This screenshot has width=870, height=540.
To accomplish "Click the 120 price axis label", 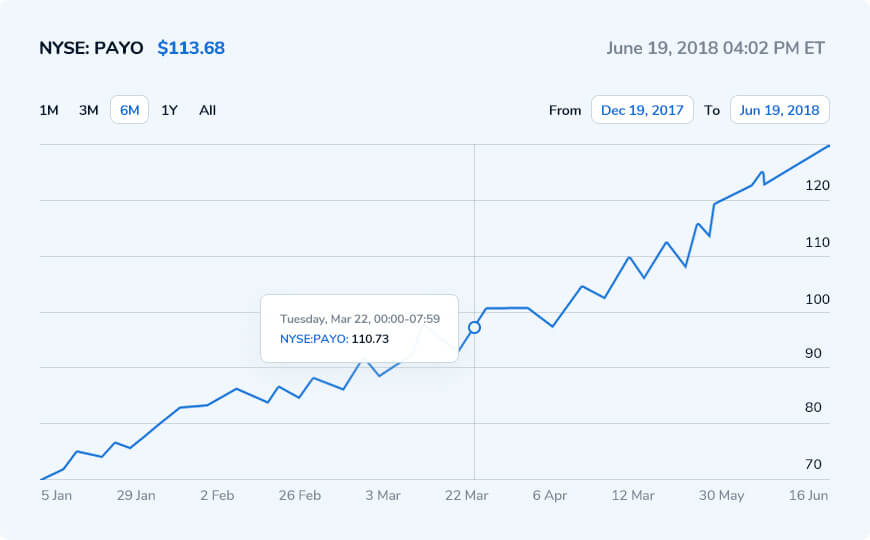I will [x=817, y=185].
